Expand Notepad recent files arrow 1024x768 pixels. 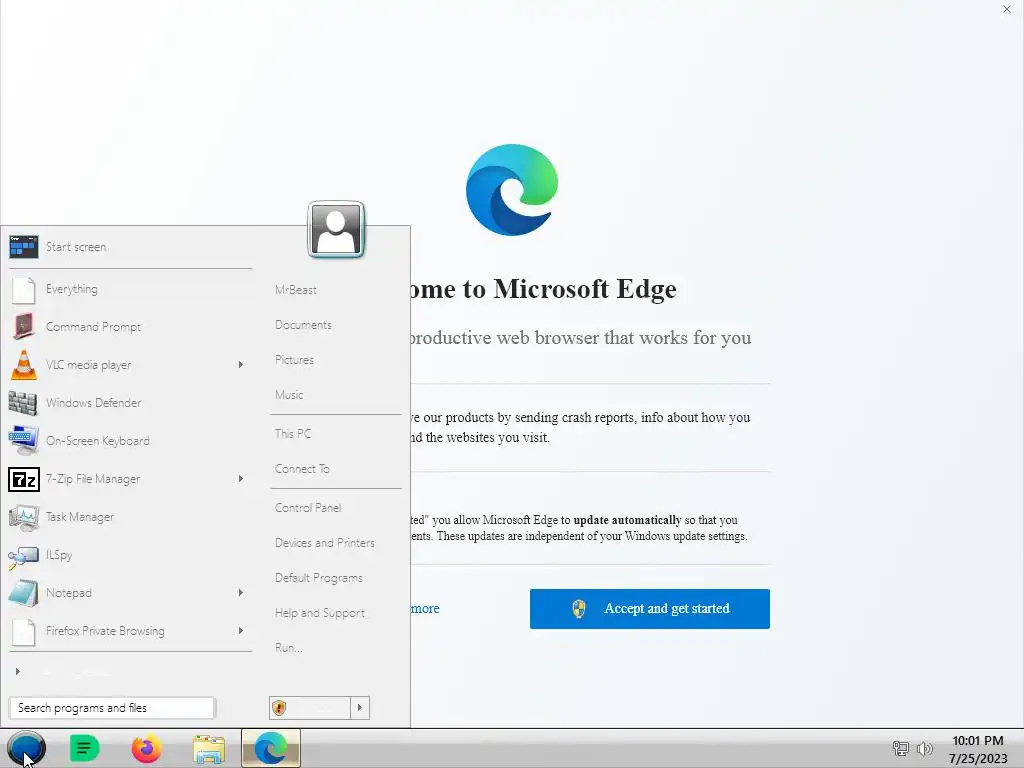tap(240, 592)
